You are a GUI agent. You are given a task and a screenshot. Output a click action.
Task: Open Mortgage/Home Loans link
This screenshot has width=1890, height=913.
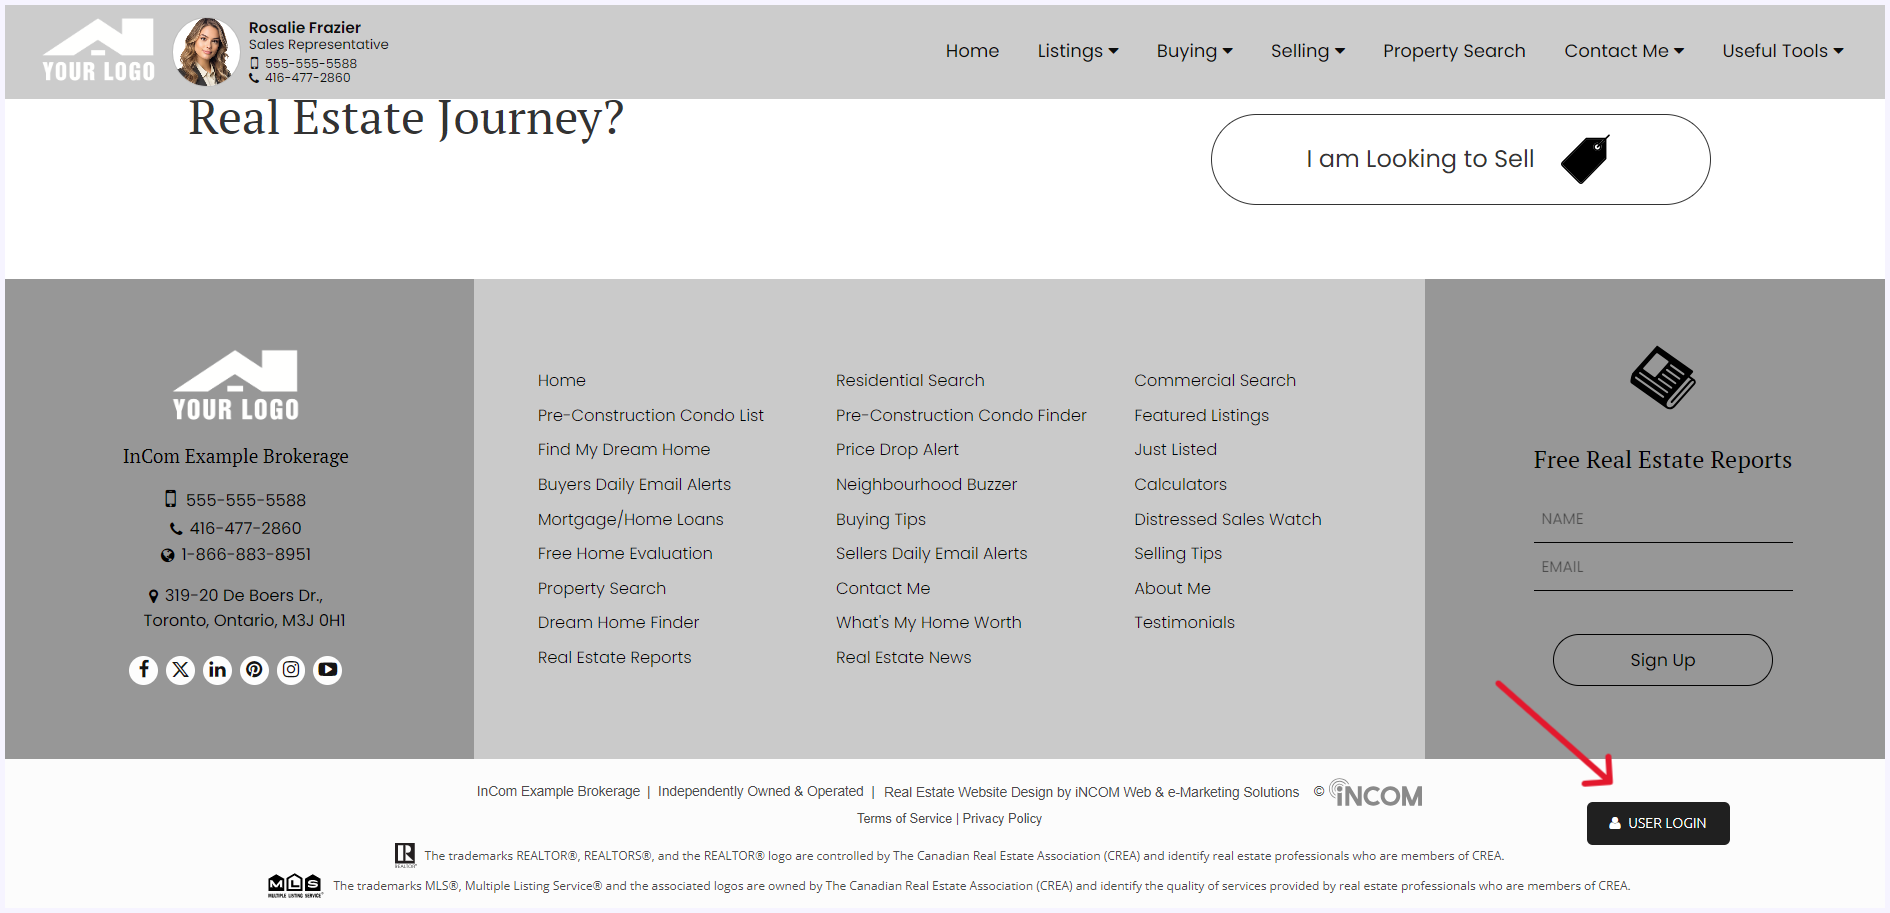click(x=630, y=519)
